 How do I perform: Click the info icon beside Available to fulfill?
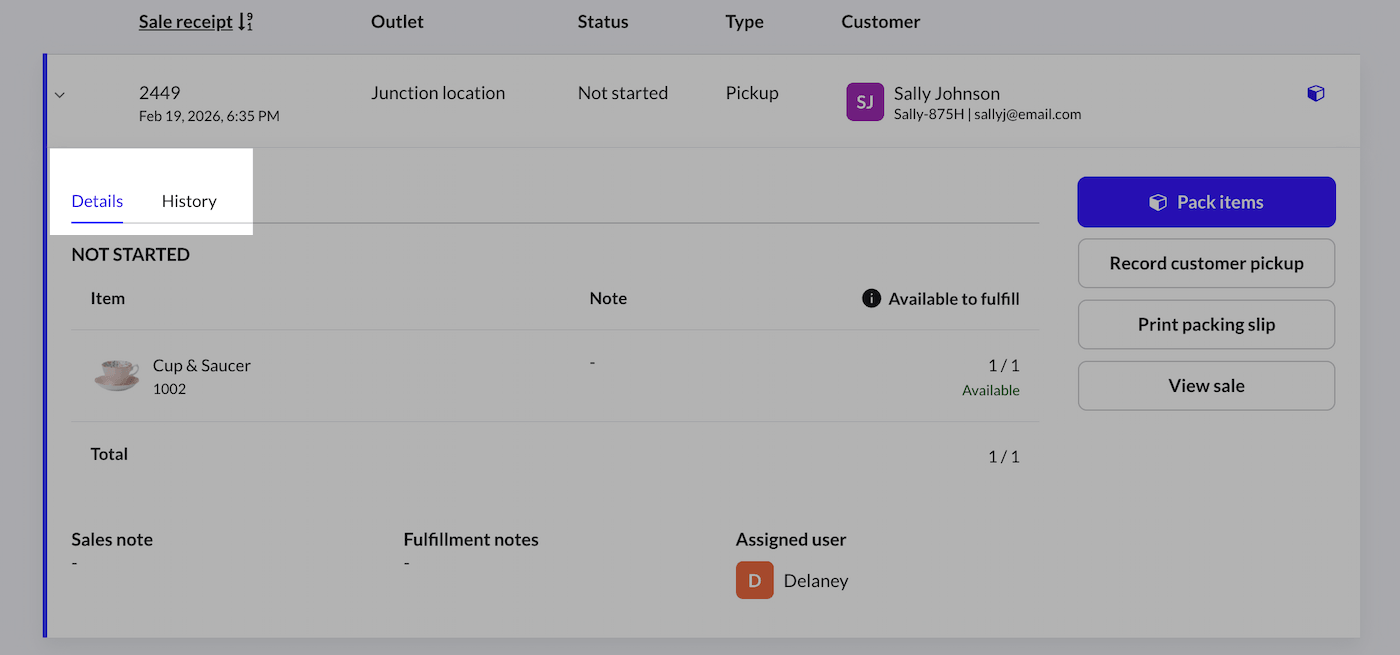point(871,298)
